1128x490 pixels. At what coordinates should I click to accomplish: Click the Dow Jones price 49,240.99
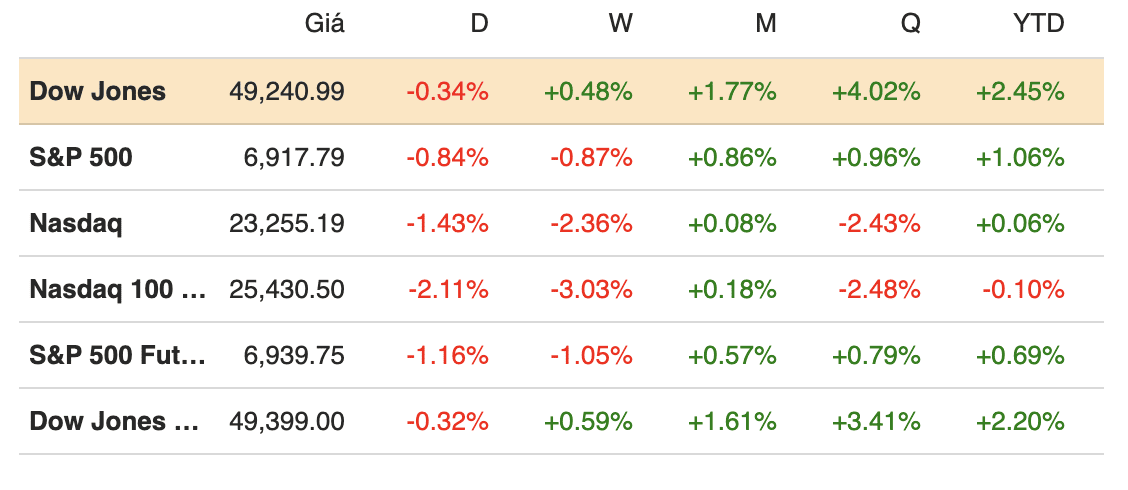(x=287, y=92)
